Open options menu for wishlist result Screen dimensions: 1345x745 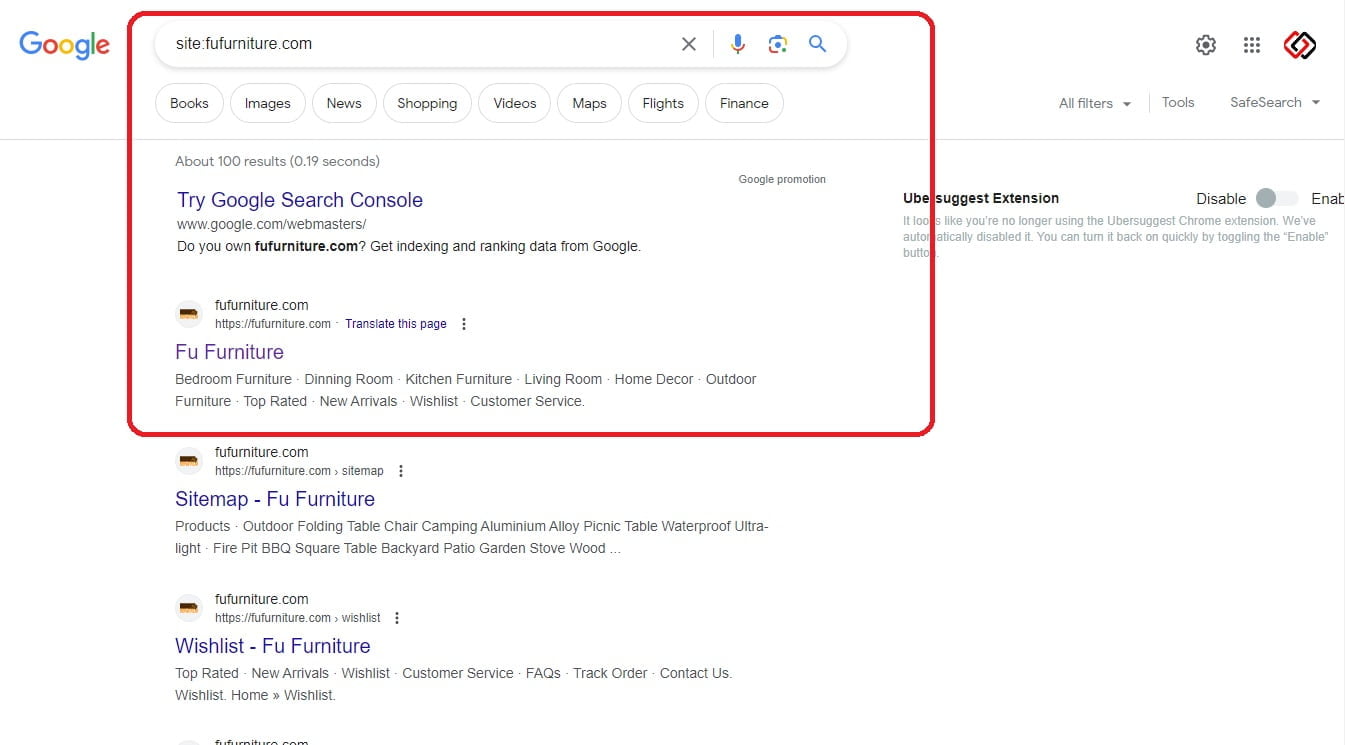click(397, 618)
